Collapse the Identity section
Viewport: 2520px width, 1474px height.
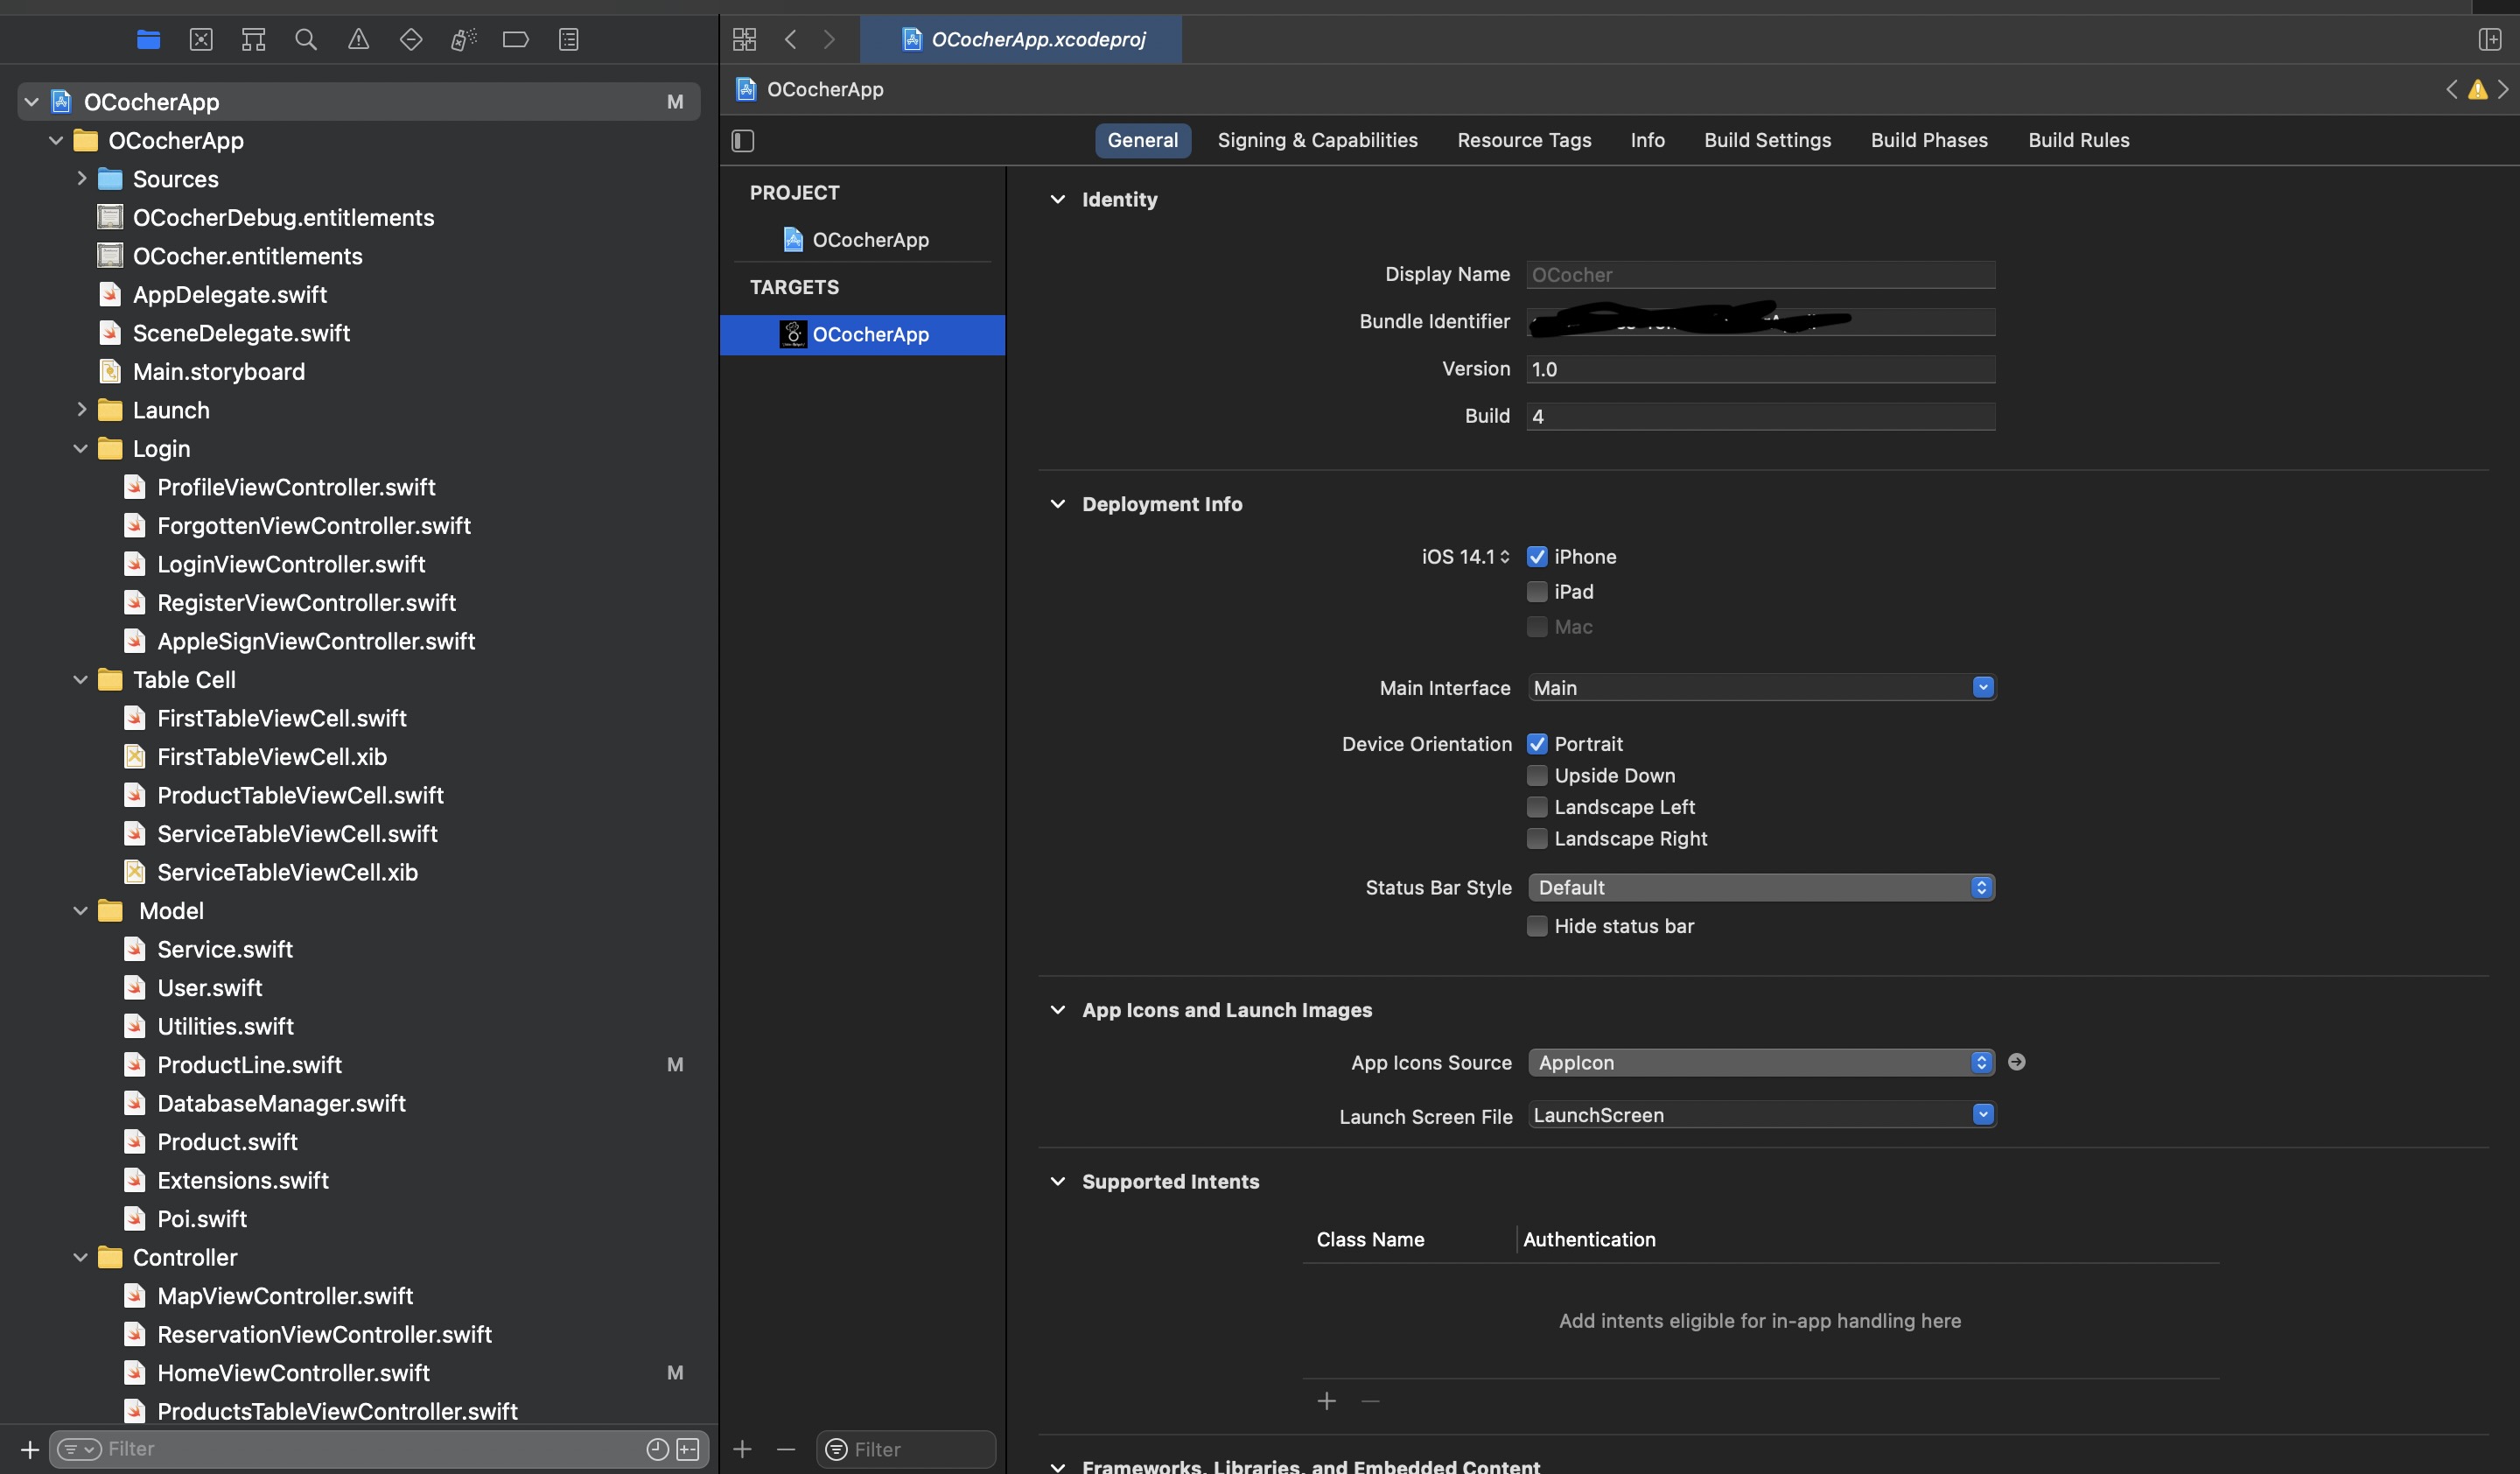point(1058,199)
